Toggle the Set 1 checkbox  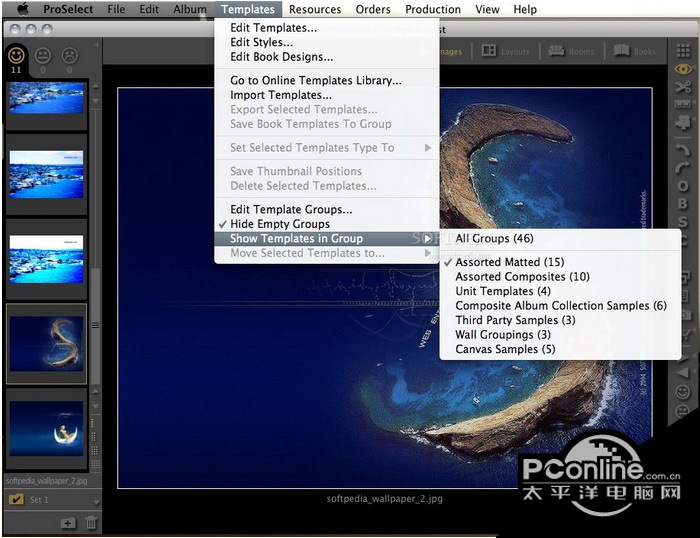[16, 499]
